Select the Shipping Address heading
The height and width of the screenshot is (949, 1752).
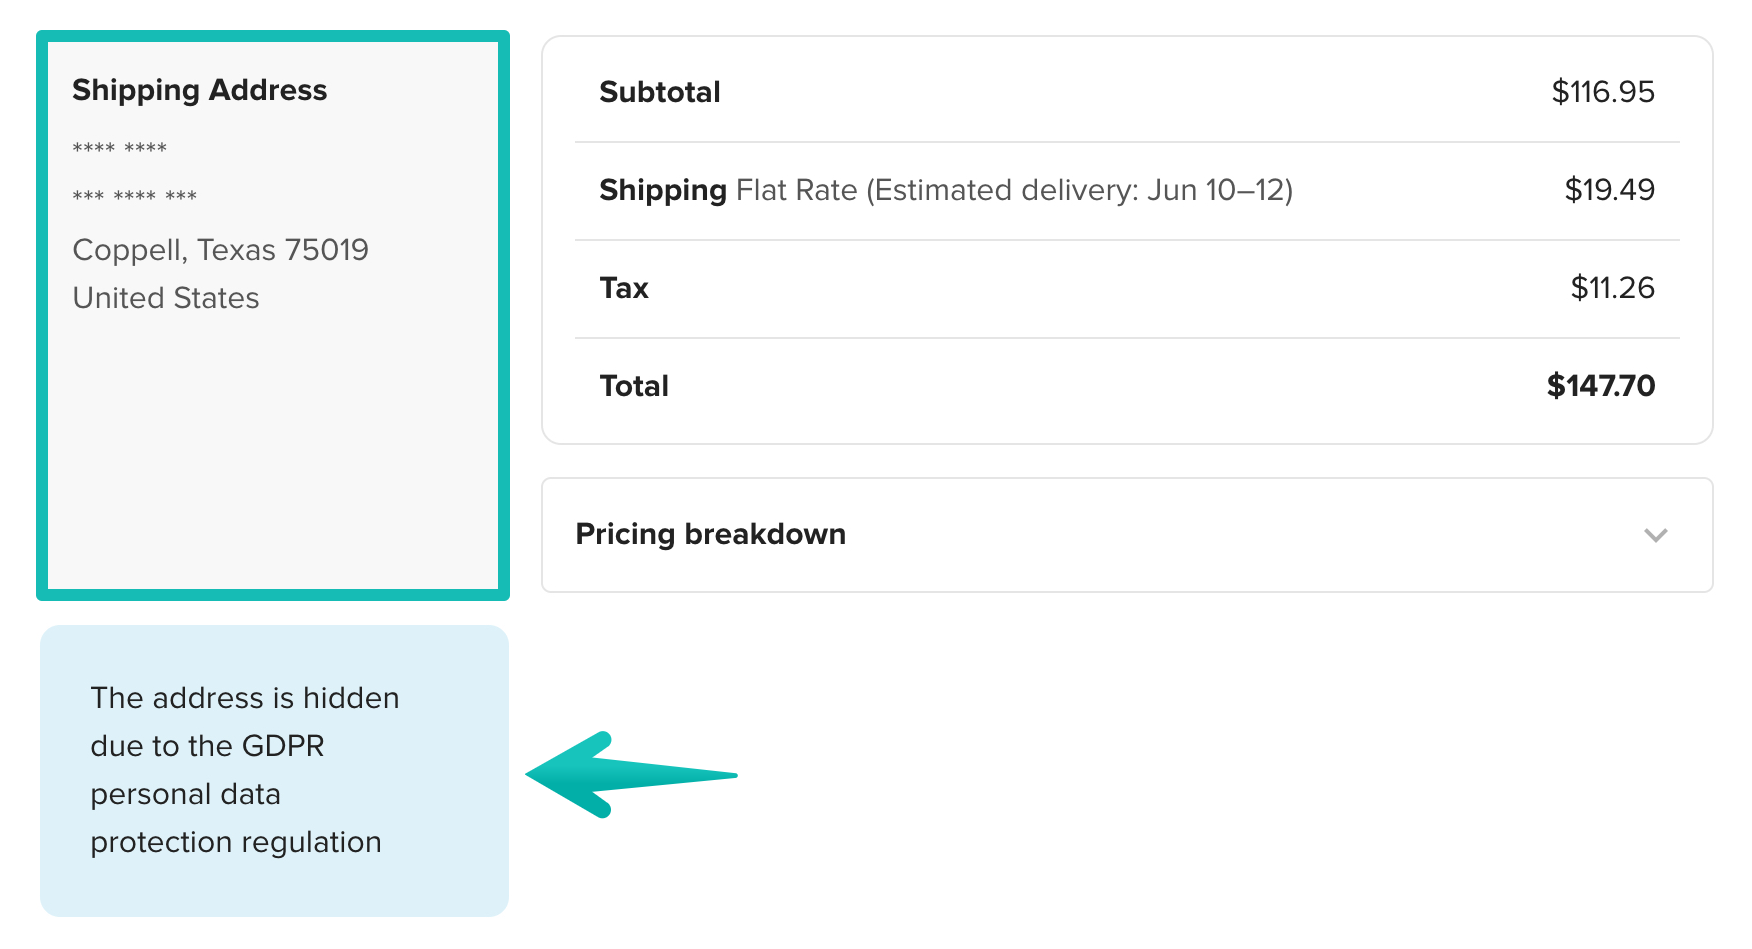click(x=199, y=90)
